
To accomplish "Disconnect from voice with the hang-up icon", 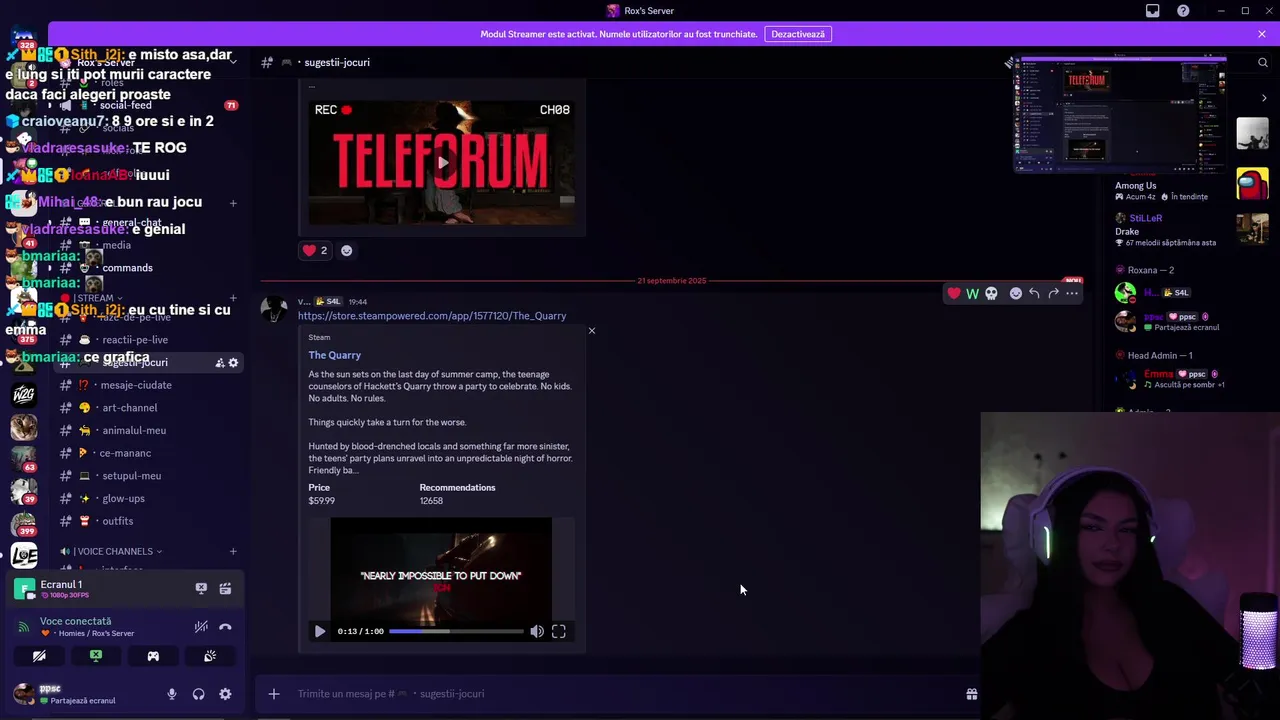I will pyautogui.click(x=225, y=627).
